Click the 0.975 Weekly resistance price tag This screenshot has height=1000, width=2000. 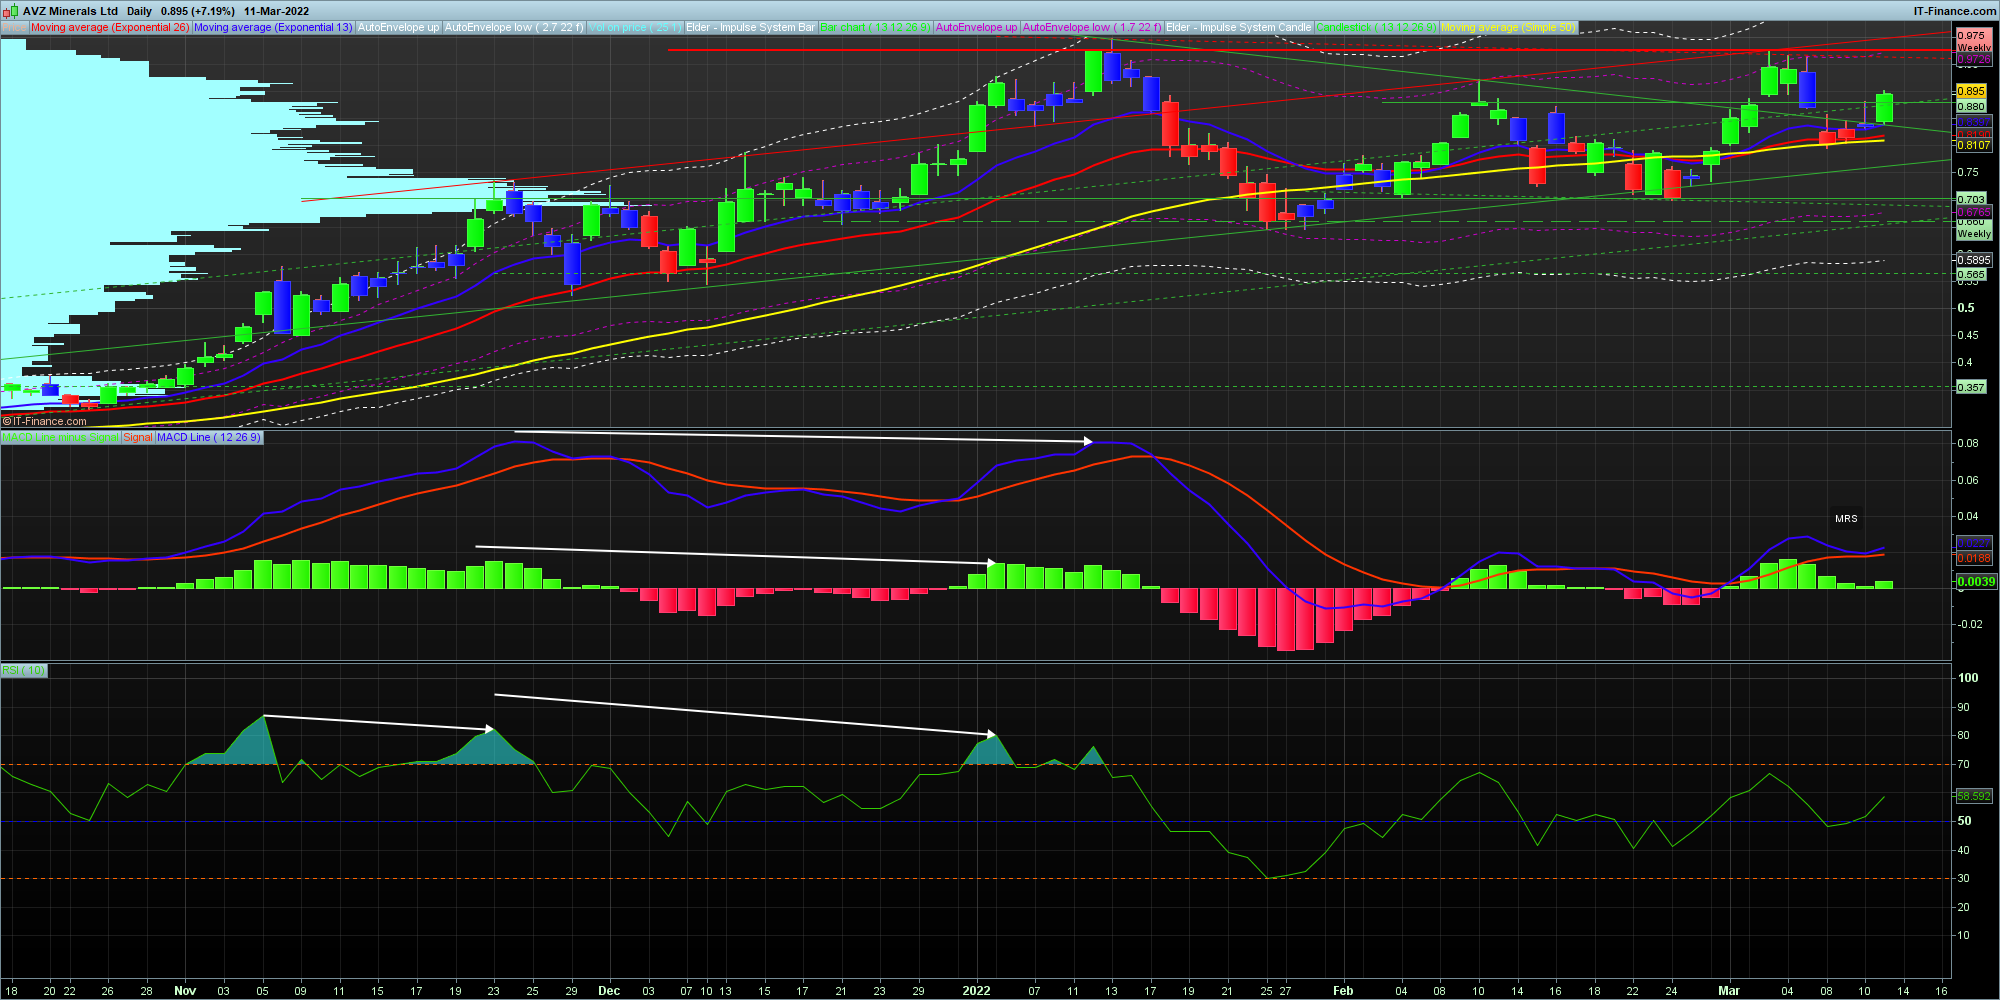1973,41
